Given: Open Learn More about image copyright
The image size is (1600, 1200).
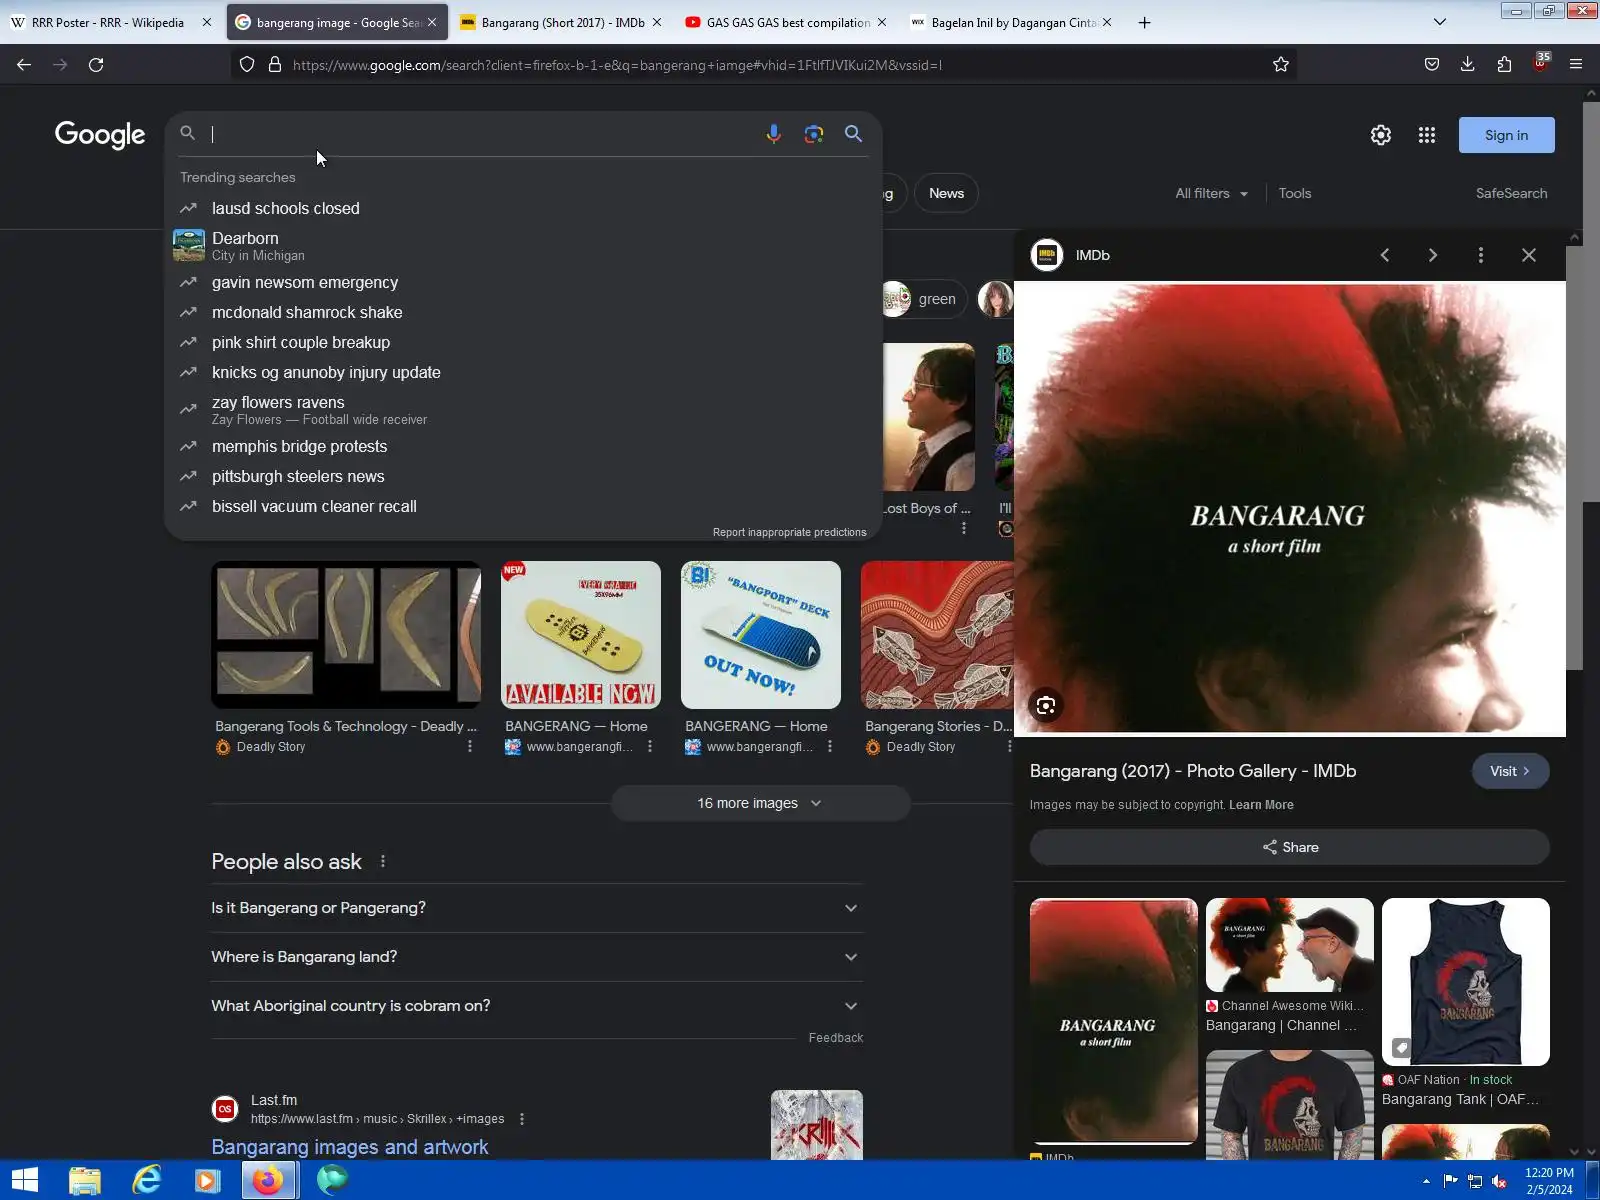Looking at the screenshot, I should (x=1261, y=805).
